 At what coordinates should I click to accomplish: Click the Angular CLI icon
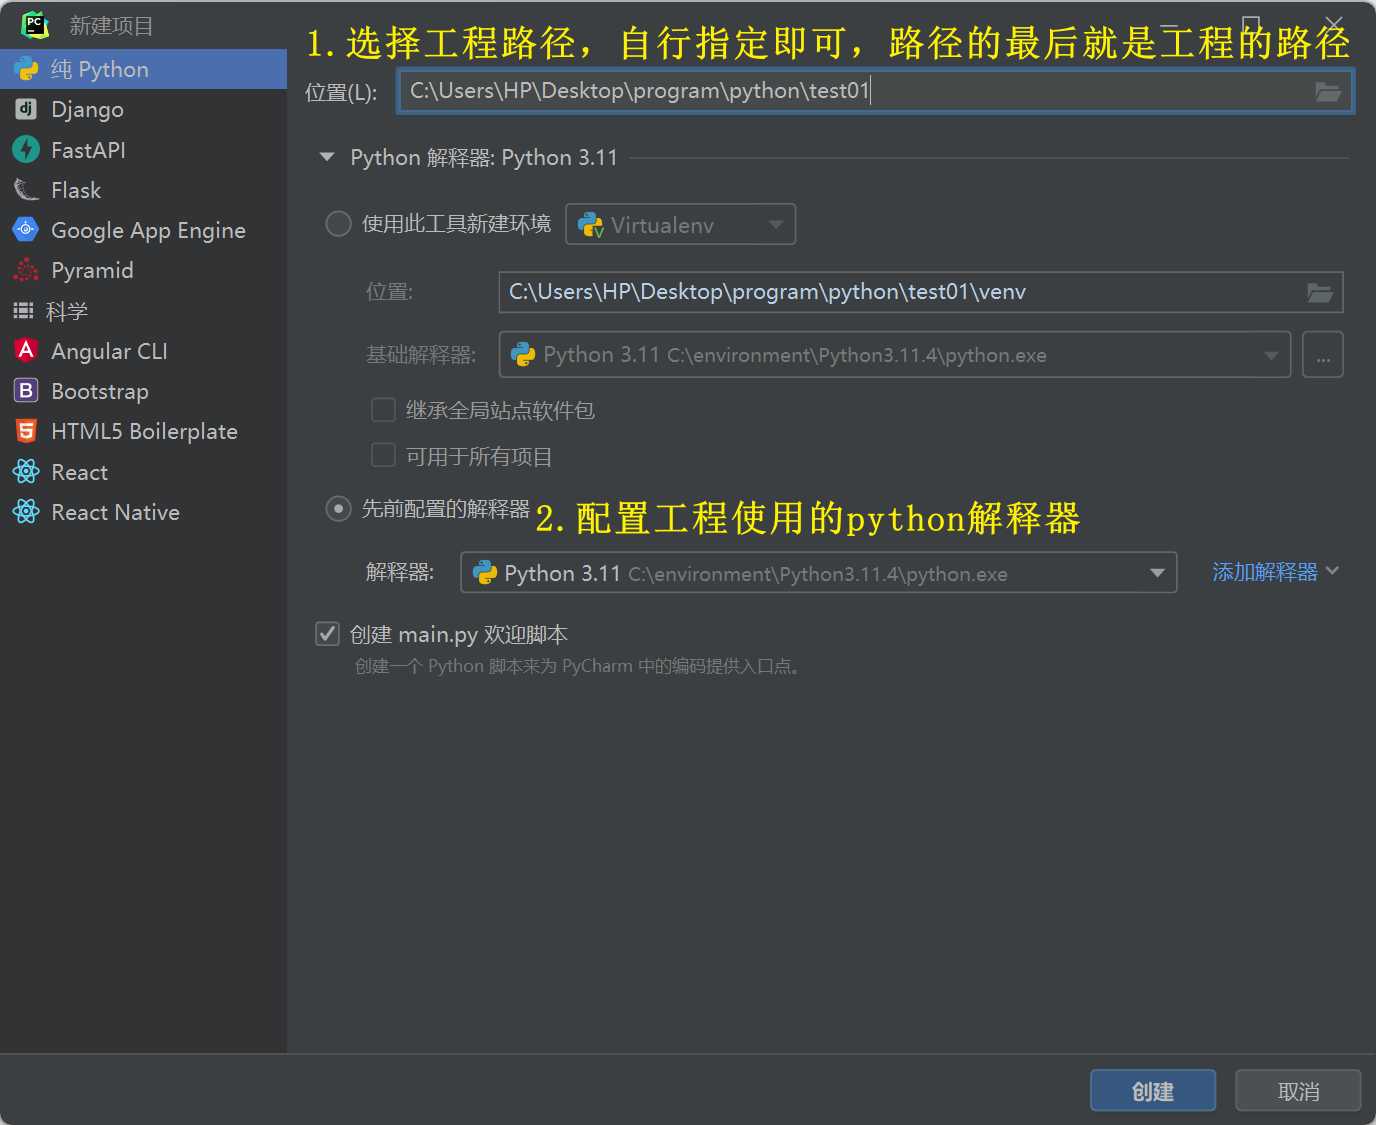[26, 351]
